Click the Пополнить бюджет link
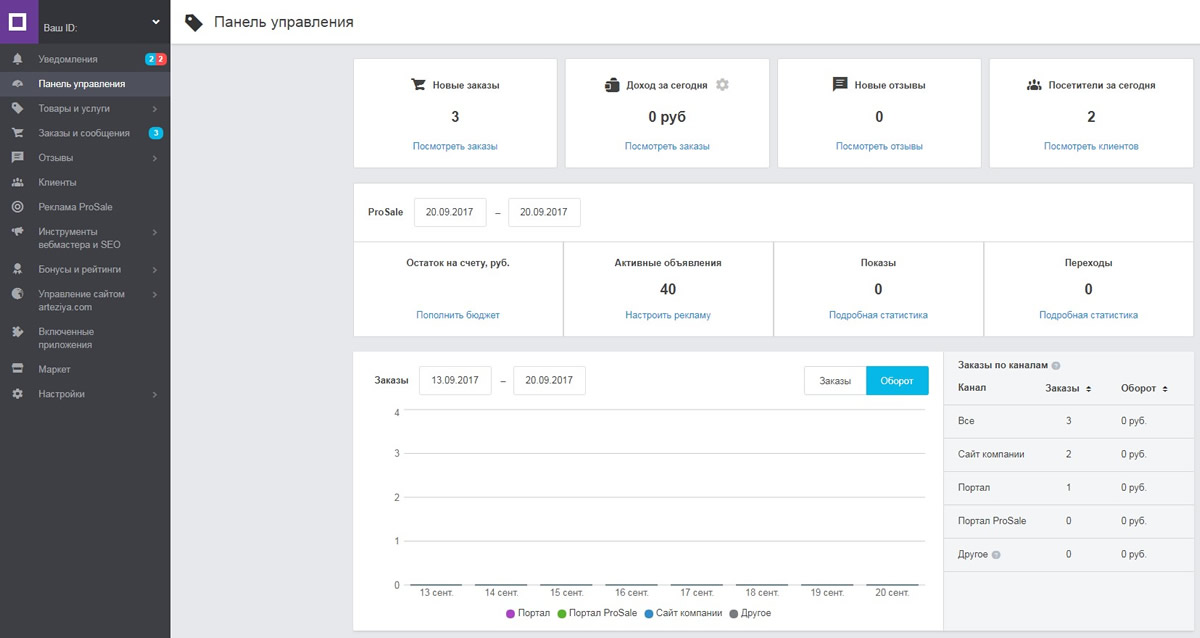Viewport: 1200px width, 638px height. point(457,314)
